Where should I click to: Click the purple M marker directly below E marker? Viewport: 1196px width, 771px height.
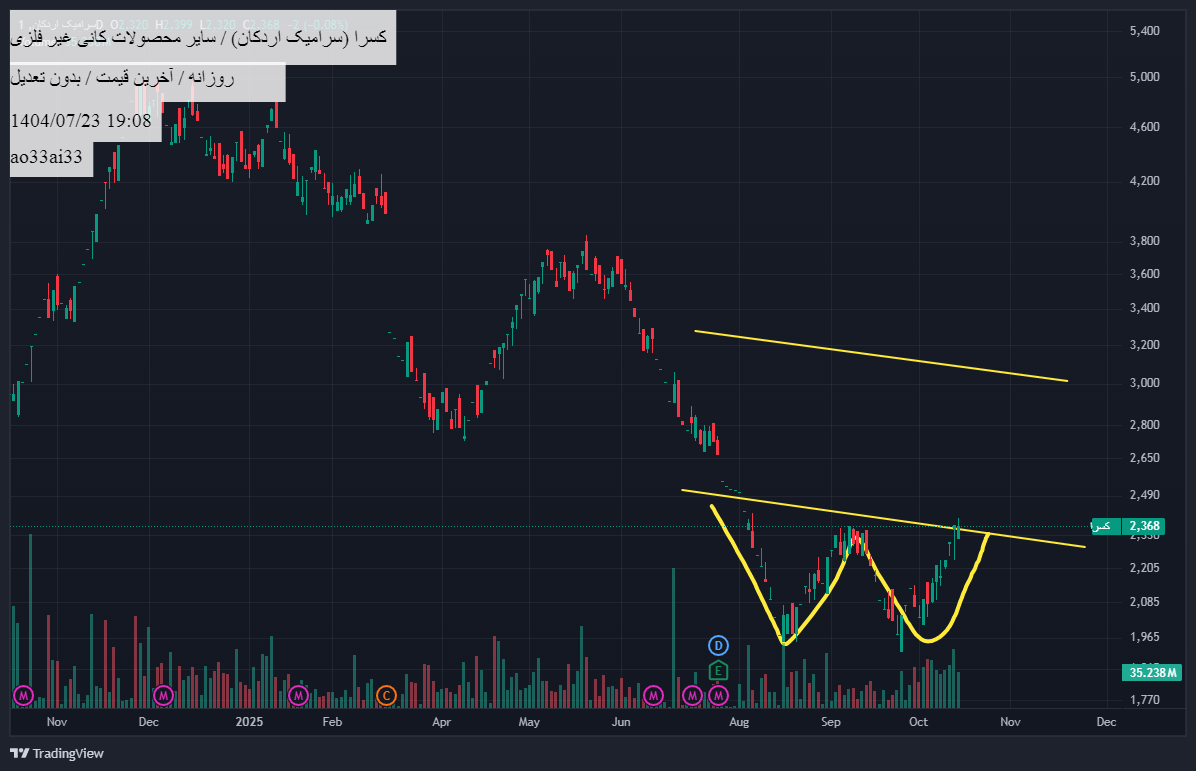(x=718, y=694)
